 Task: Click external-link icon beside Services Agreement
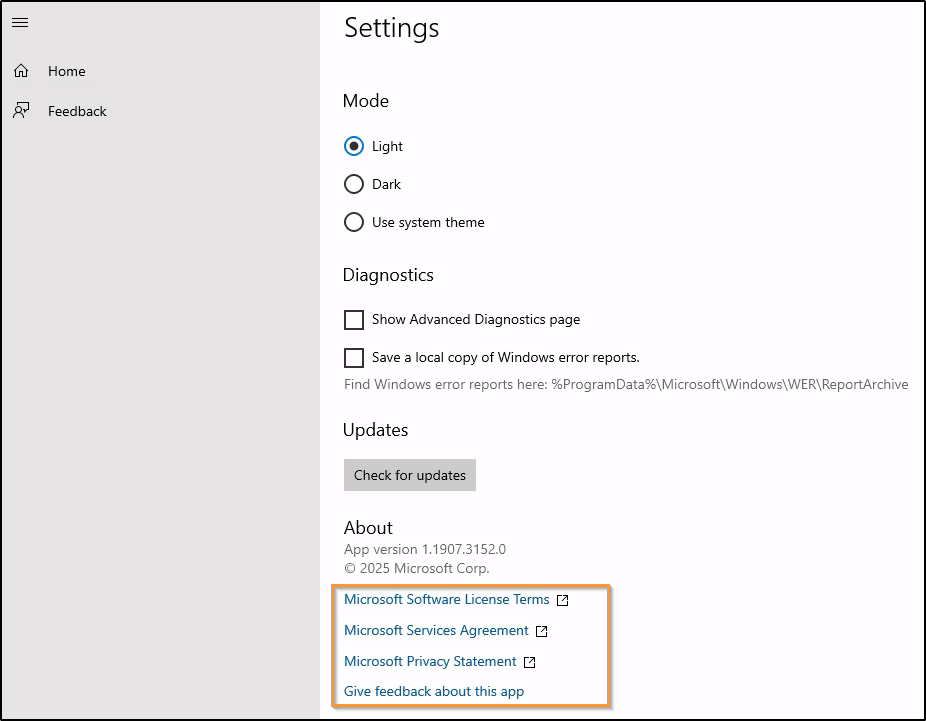pos(542,631)
